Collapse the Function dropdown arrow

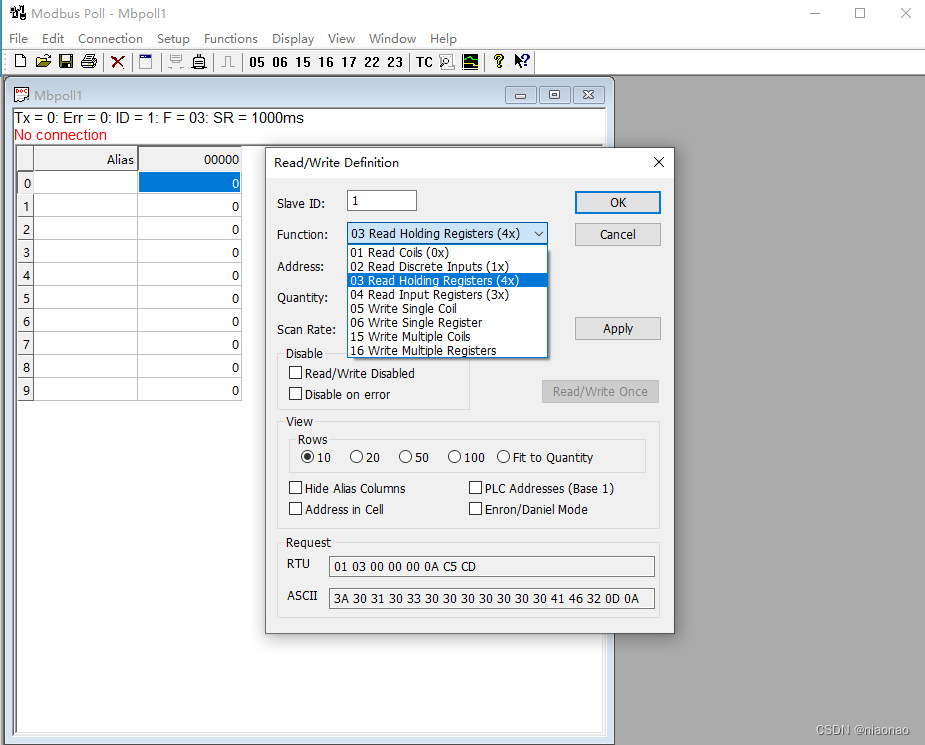click(x=539, y=234)
